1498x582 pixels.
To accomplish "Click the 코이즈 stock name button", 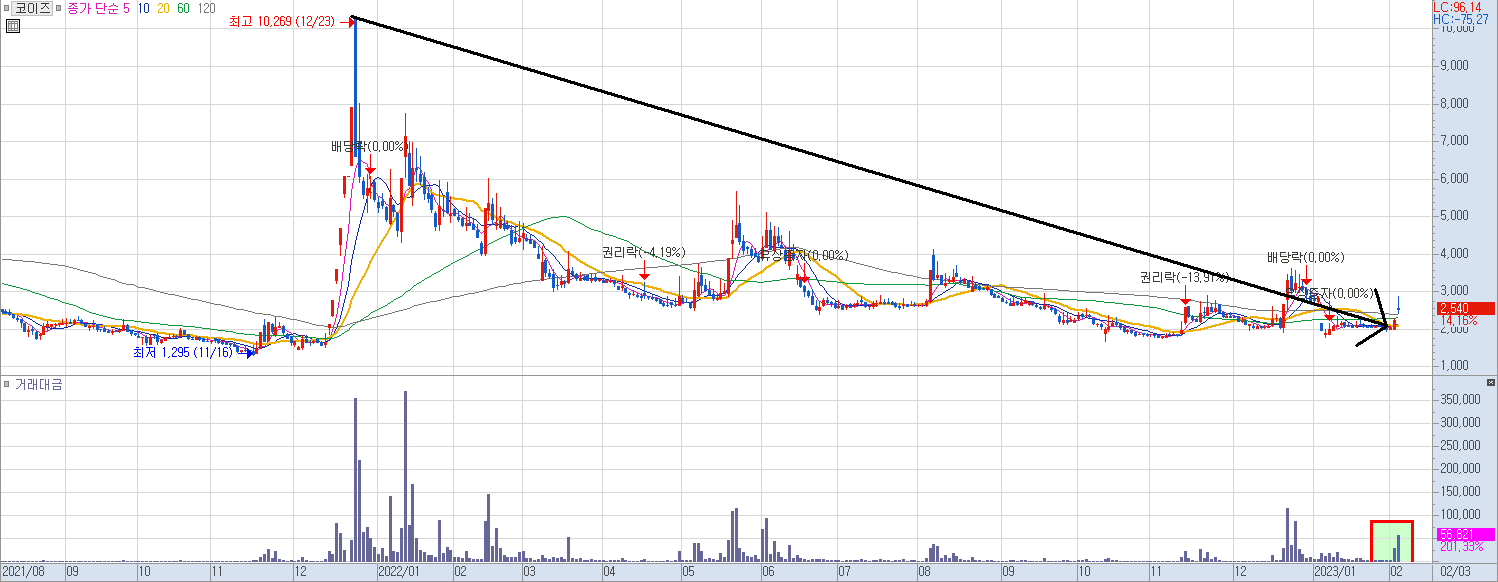I will [32, 8].
